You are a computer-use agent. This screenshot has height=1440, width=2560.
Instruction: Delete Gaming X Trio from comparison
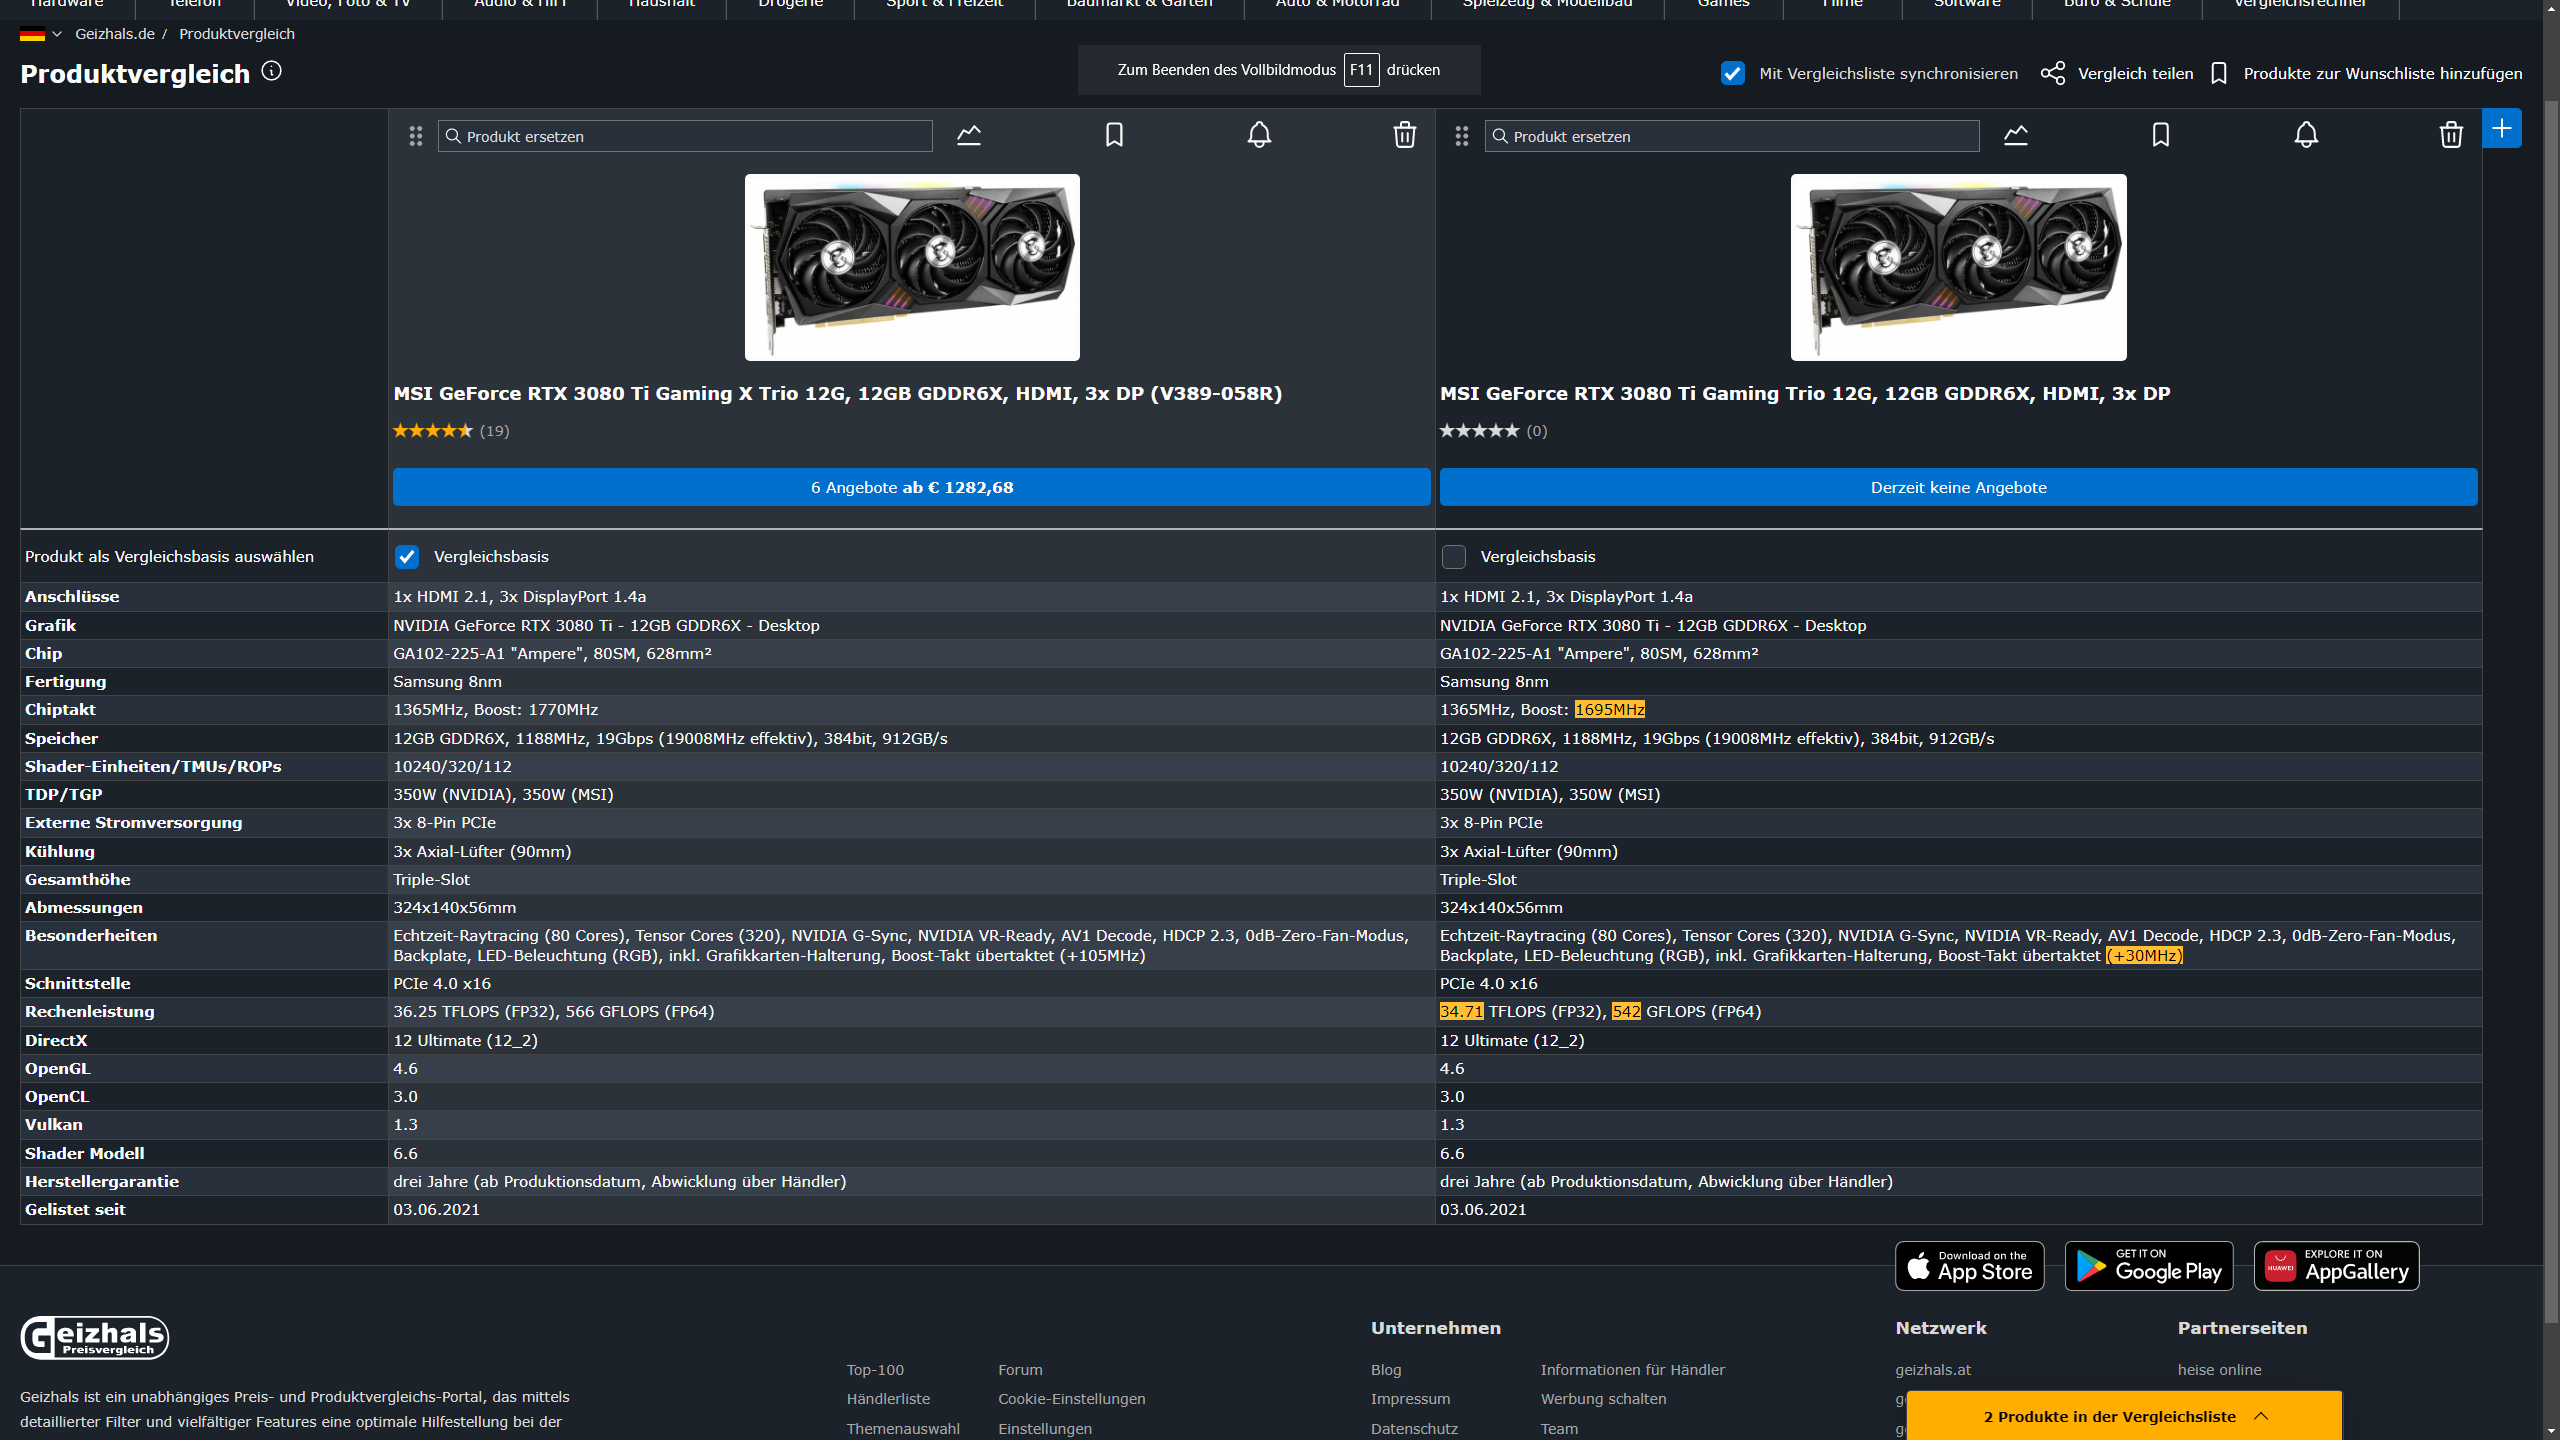1404,135
